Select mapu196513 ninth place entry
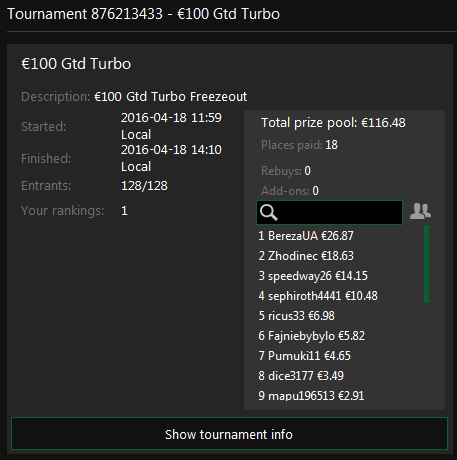The width and height of the screenshot is (457, 460). [x=311, y=396]
